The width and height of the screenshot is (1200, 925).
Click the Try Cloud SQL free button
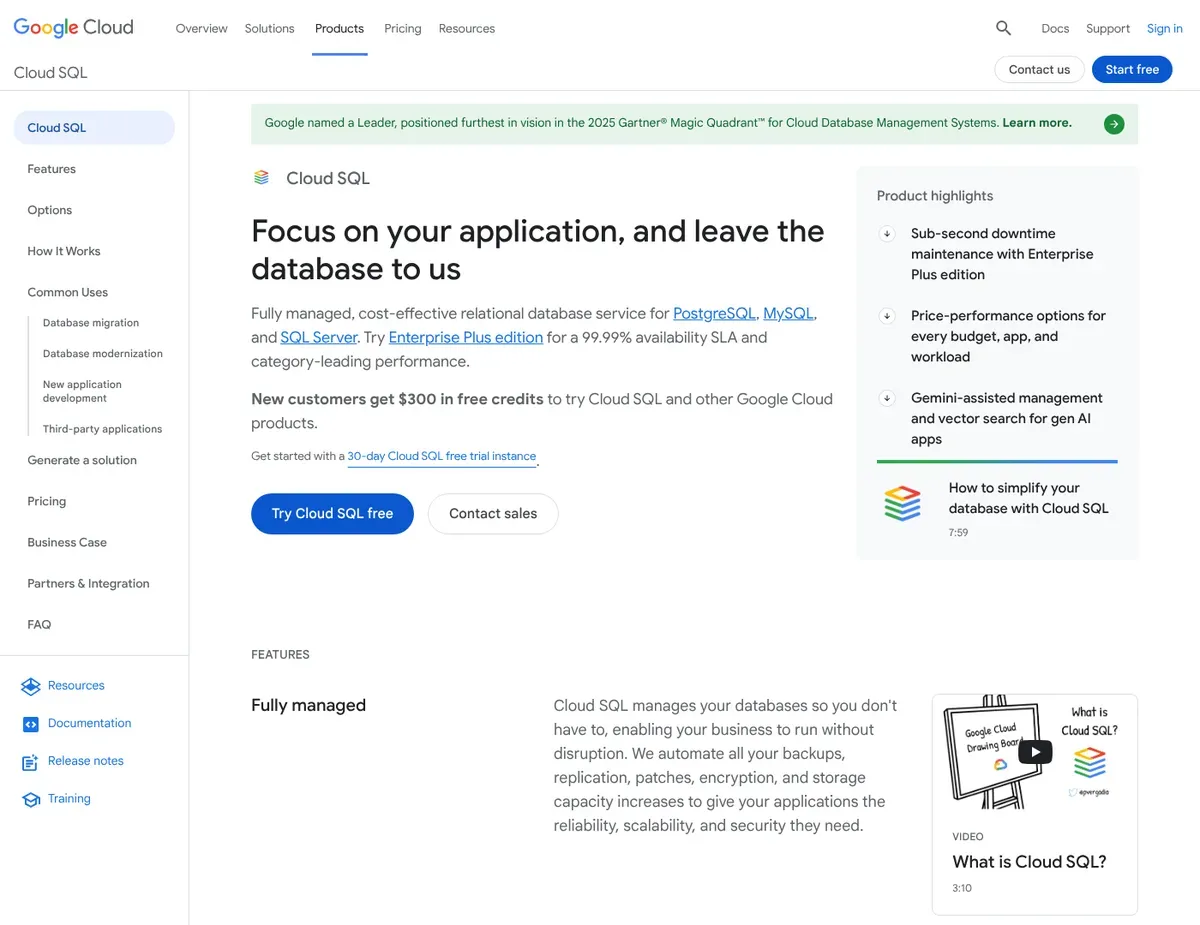[x=332, y=513]
